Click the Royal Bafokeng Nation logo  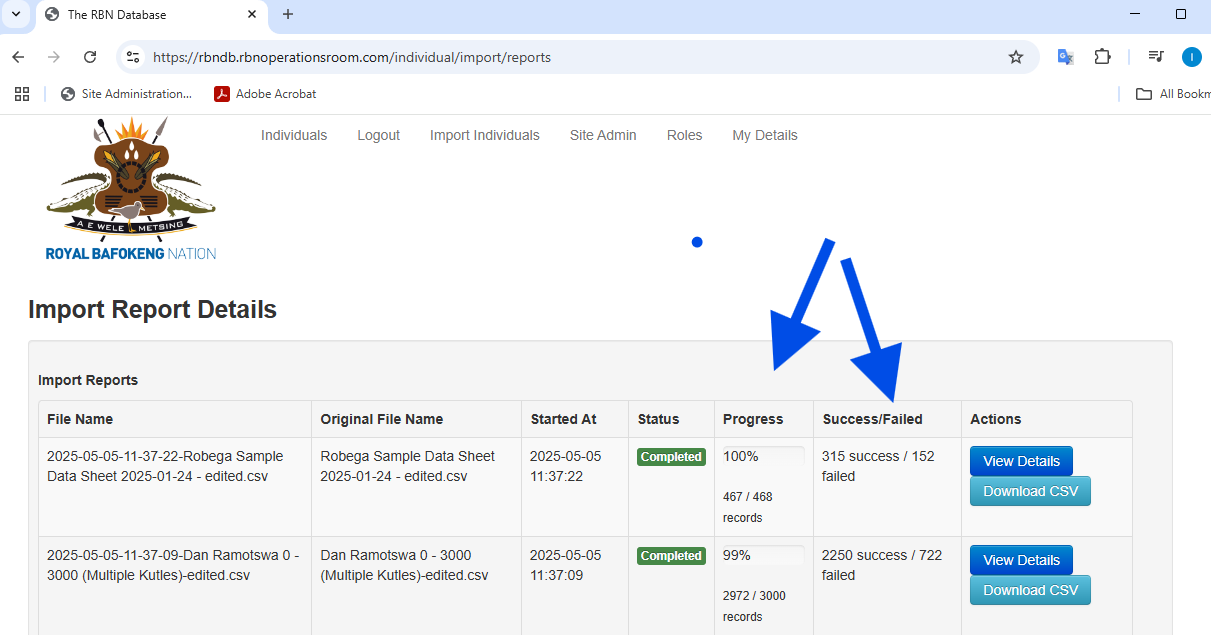click(x=131, y=190)
